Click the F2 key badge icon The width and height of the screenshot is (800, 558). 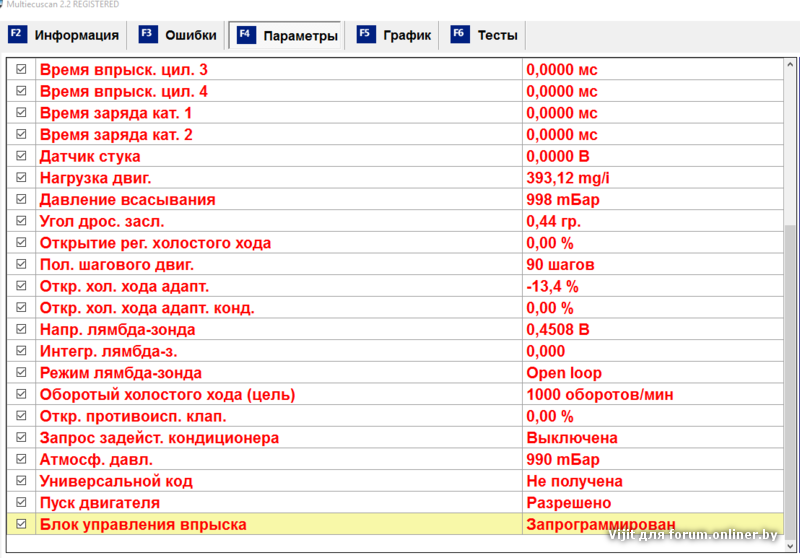[x=16, y=35]
